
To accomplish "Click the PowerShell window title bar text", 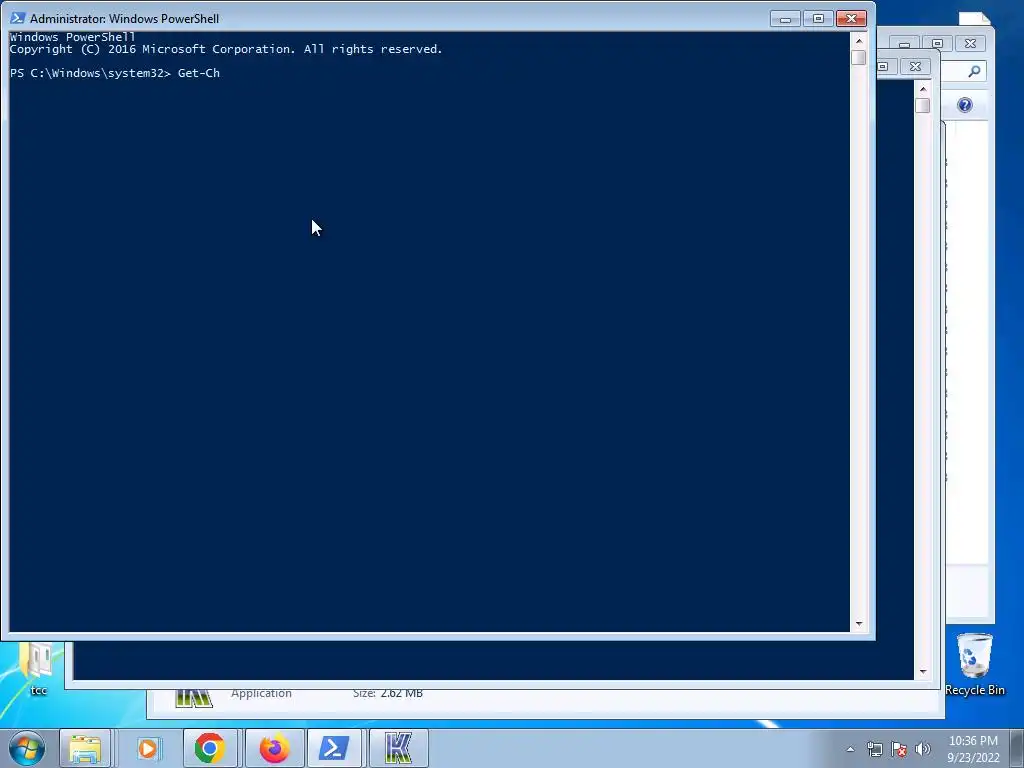I will [124, 19].
